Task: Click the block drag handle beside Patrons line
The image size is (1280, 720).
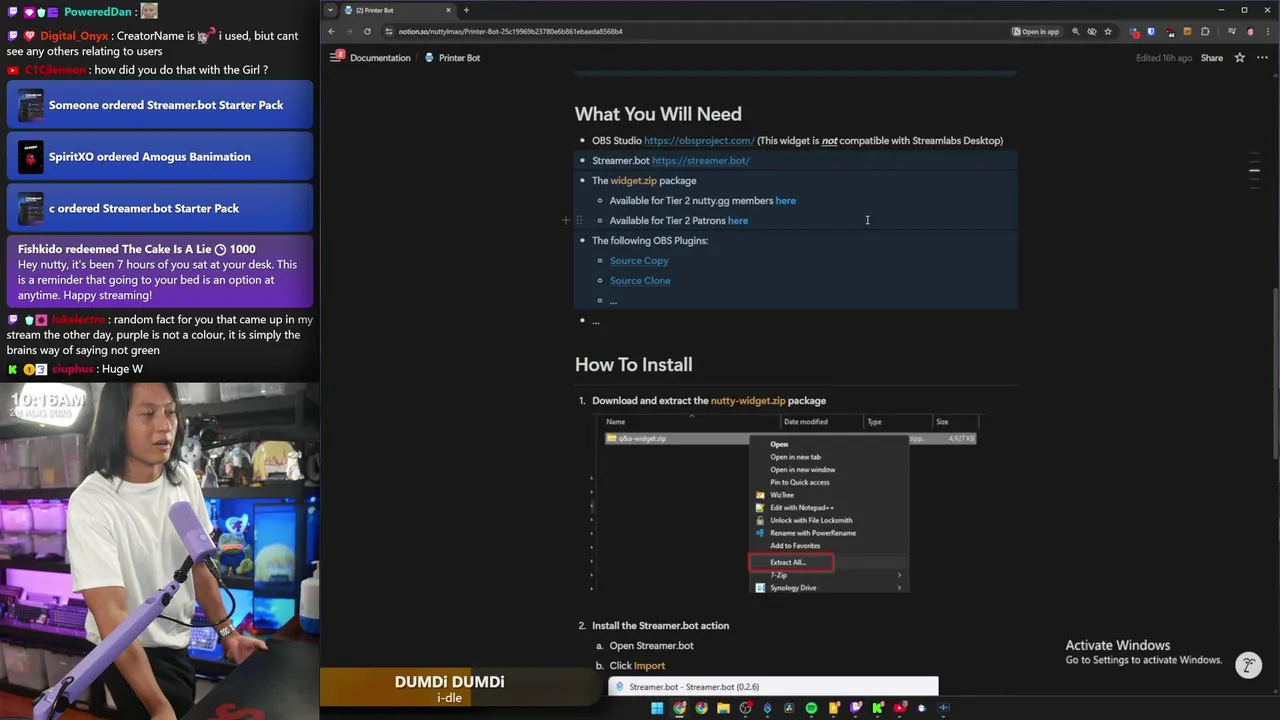Action: click(579, 220)
